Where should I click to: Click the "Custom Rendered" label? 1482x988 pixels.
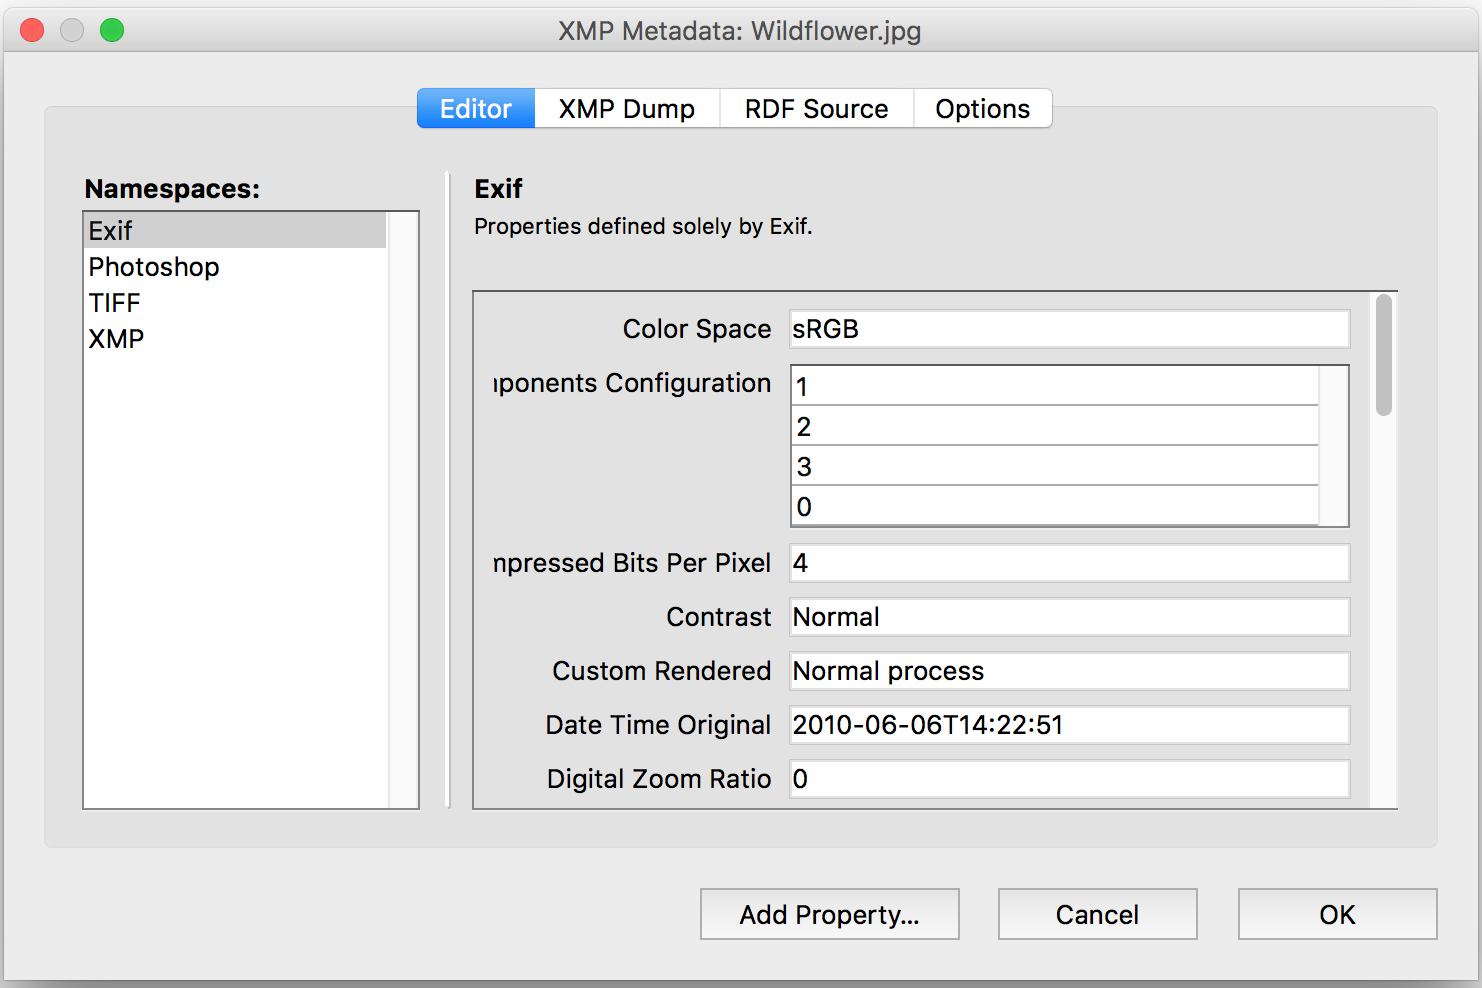click(x=662, y=671)
